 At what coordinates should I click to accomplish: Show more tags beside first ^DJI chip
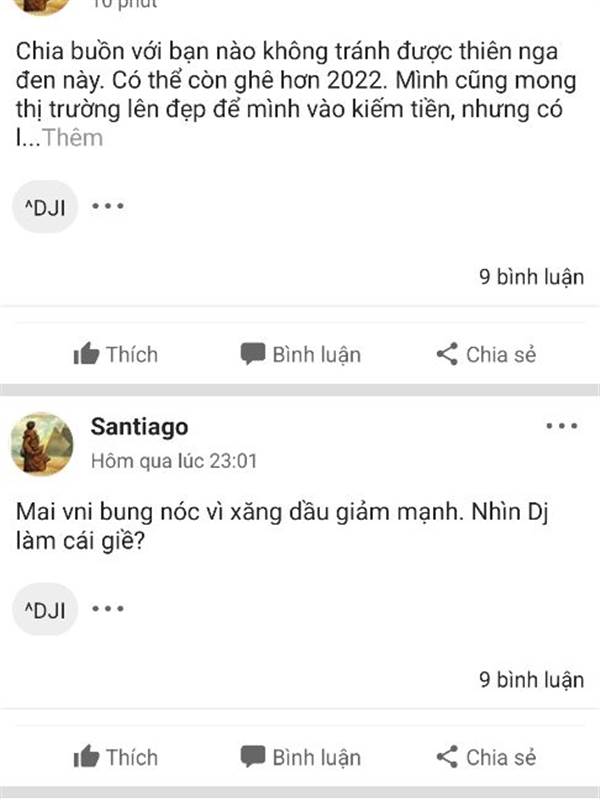[x=108, y=206]
